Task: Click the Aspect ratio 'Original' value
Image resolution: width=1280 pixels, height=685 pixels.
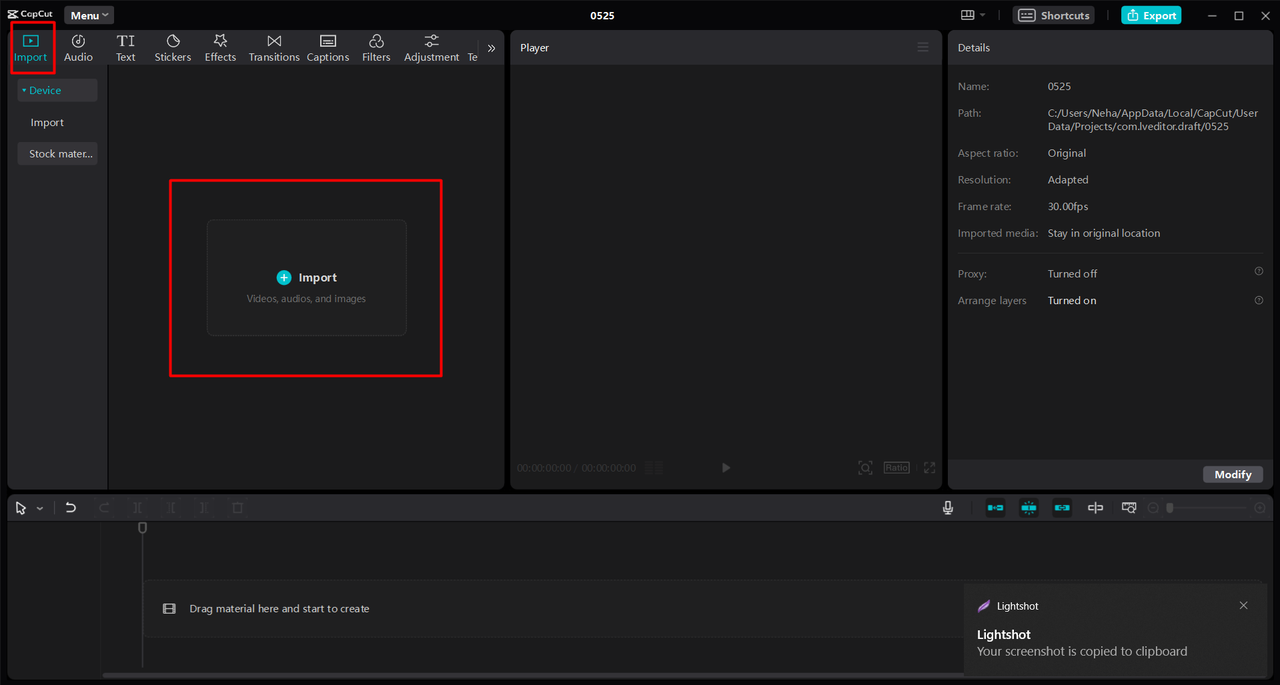Action: pos(1067,153)
